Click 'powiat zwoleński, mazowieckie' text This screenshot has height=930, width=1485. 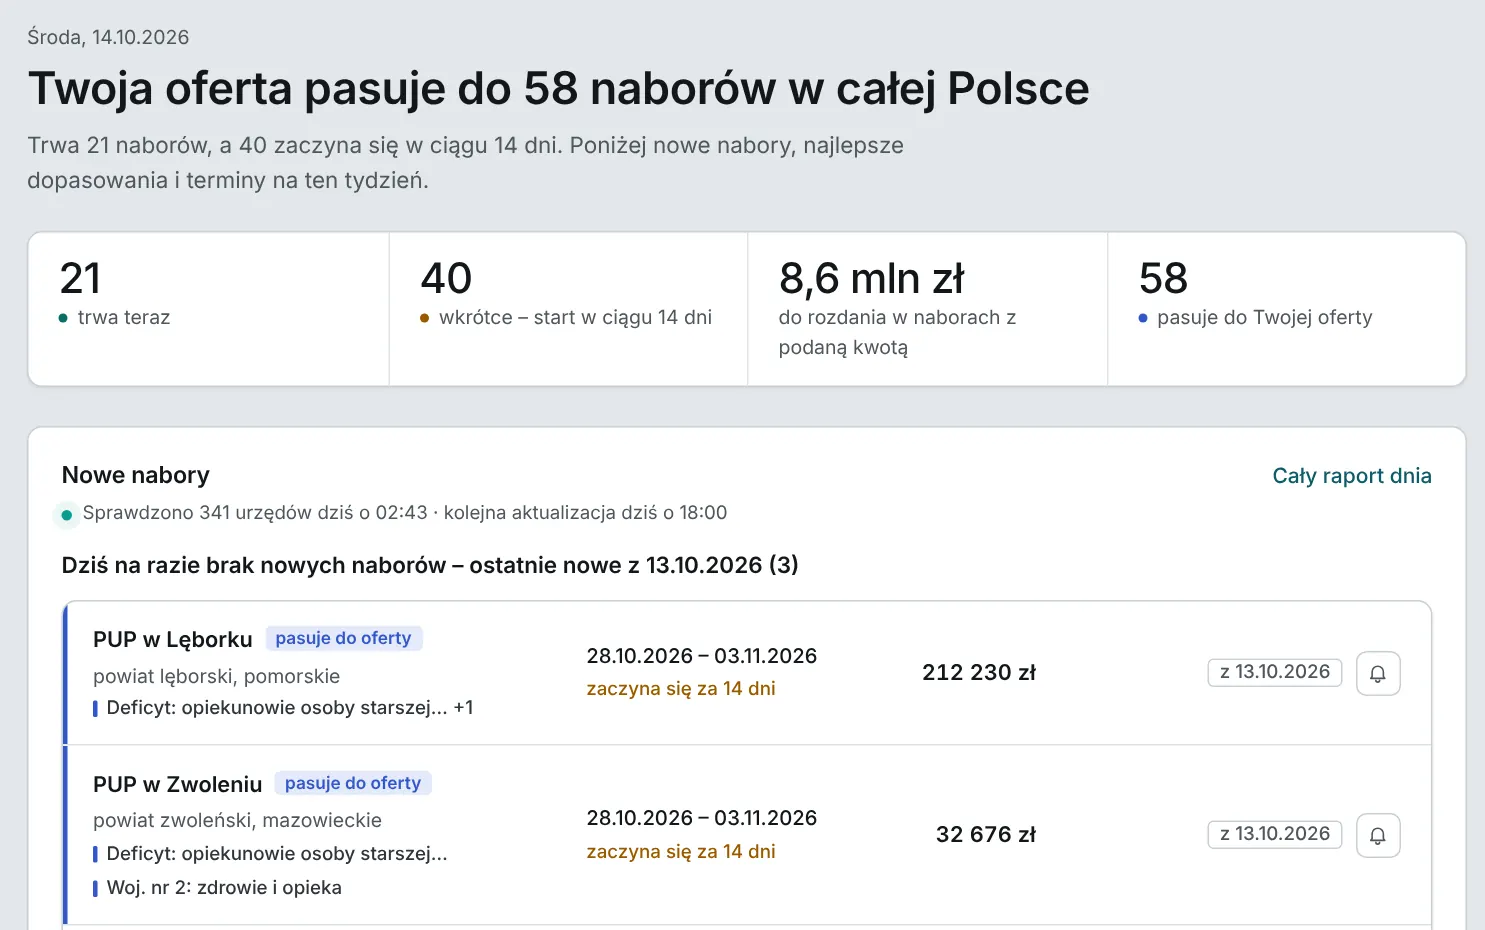point(238,820)
